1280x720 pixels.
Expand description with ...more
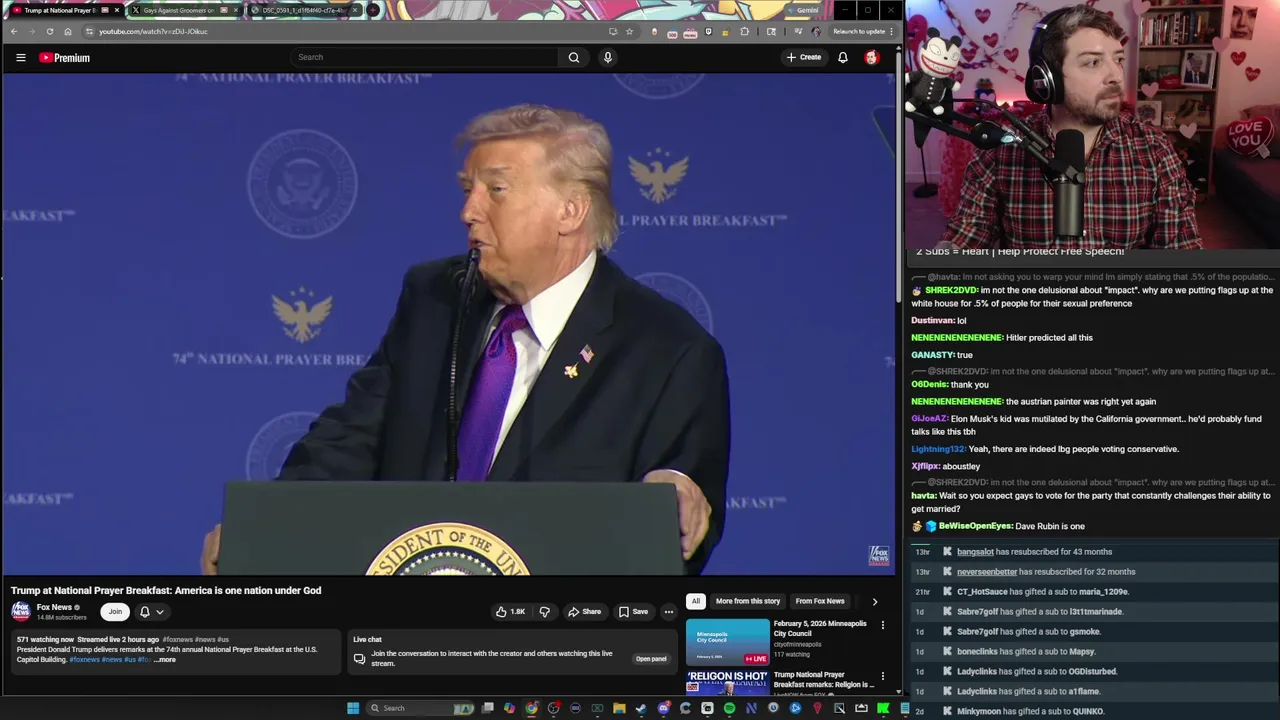pos(165,660)
